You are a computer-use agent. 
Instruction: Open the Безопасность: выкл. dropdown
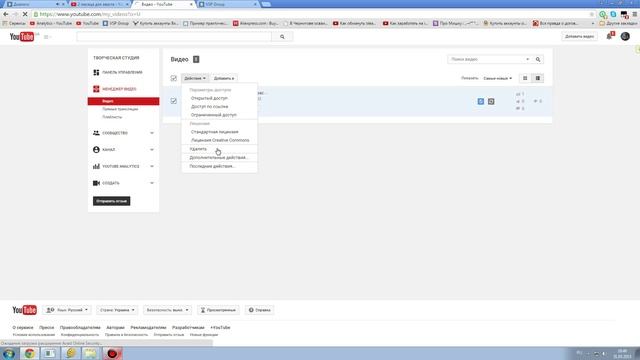coord(167,310)
